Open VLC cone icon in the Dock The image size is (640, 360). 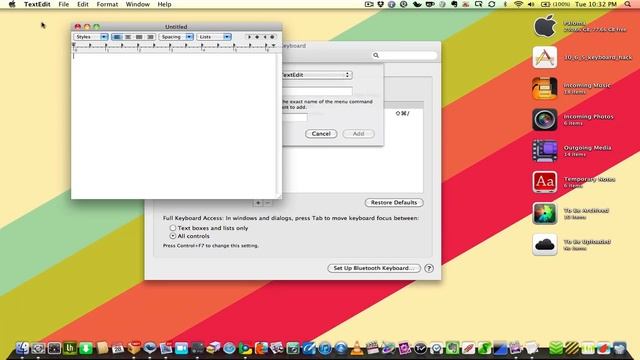357,348
